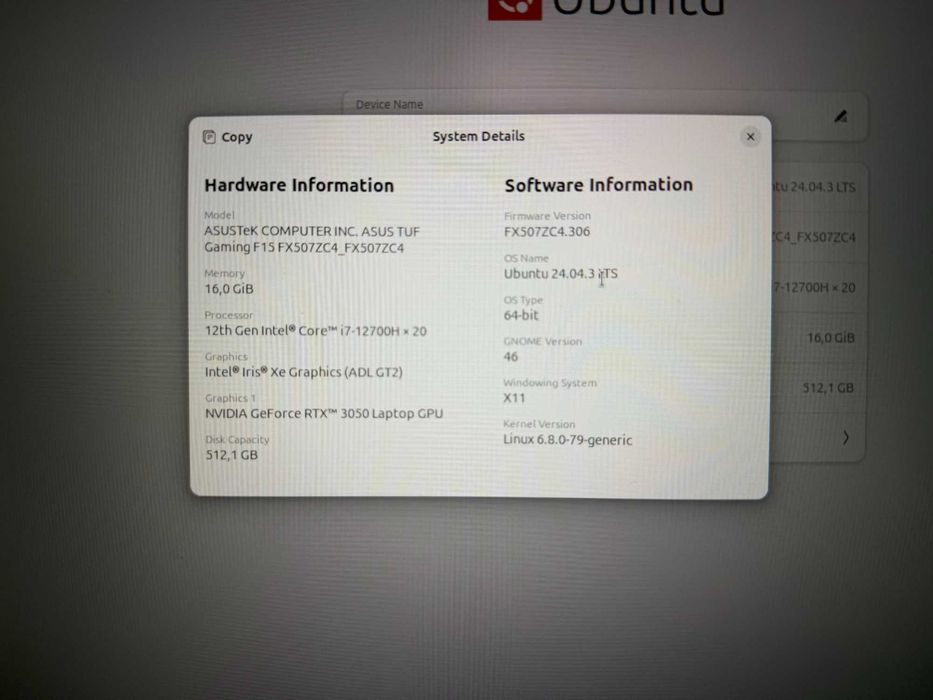Click the 'Software Information' heading
Image resolution: width=933 pixels, height=700 pixels.
(x=599, y=185)
